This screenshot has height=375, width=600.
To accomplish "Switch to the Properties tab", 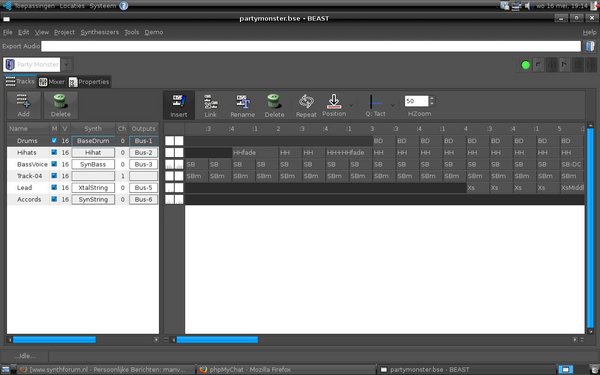I will [x=89, y=82].
